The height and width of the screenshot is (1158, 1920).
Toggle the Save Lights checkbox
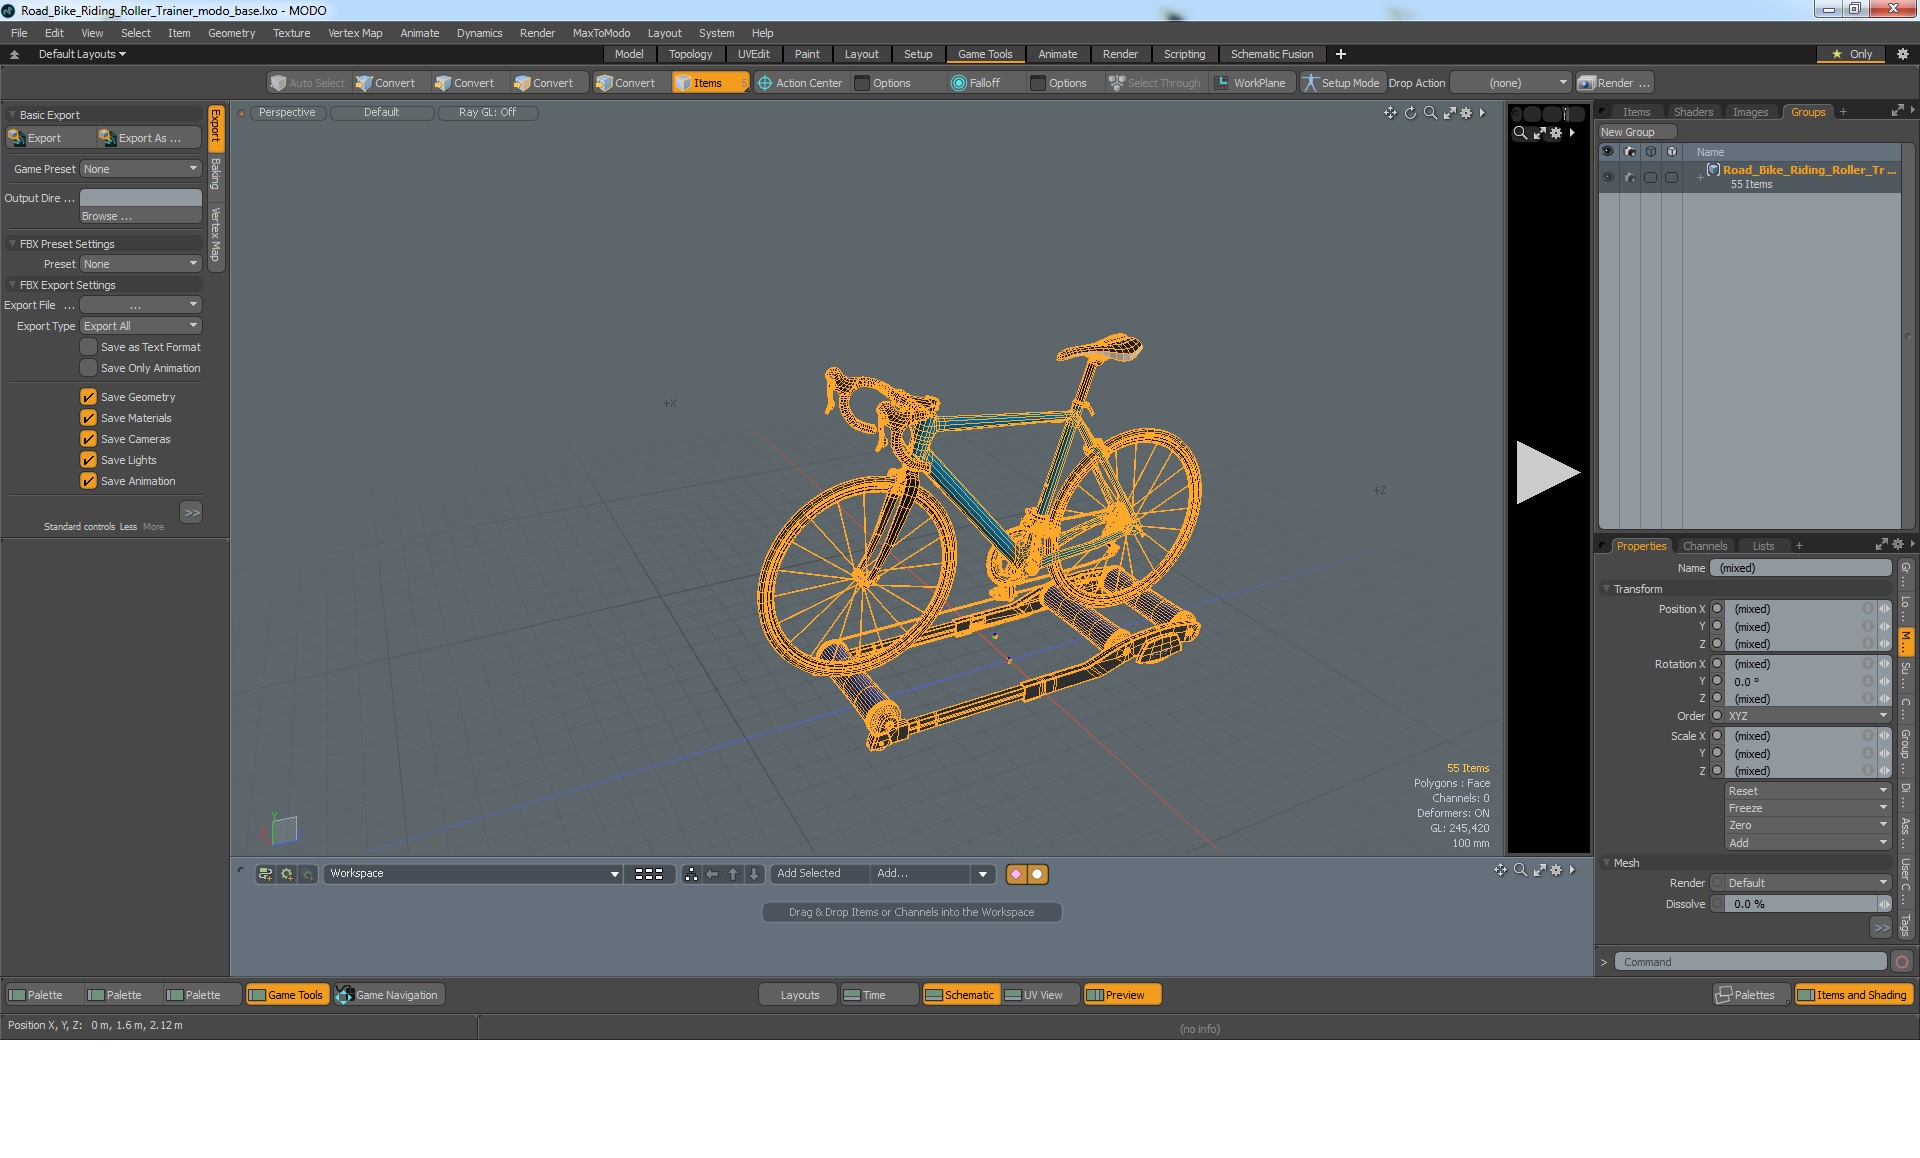tap(88, 460)
